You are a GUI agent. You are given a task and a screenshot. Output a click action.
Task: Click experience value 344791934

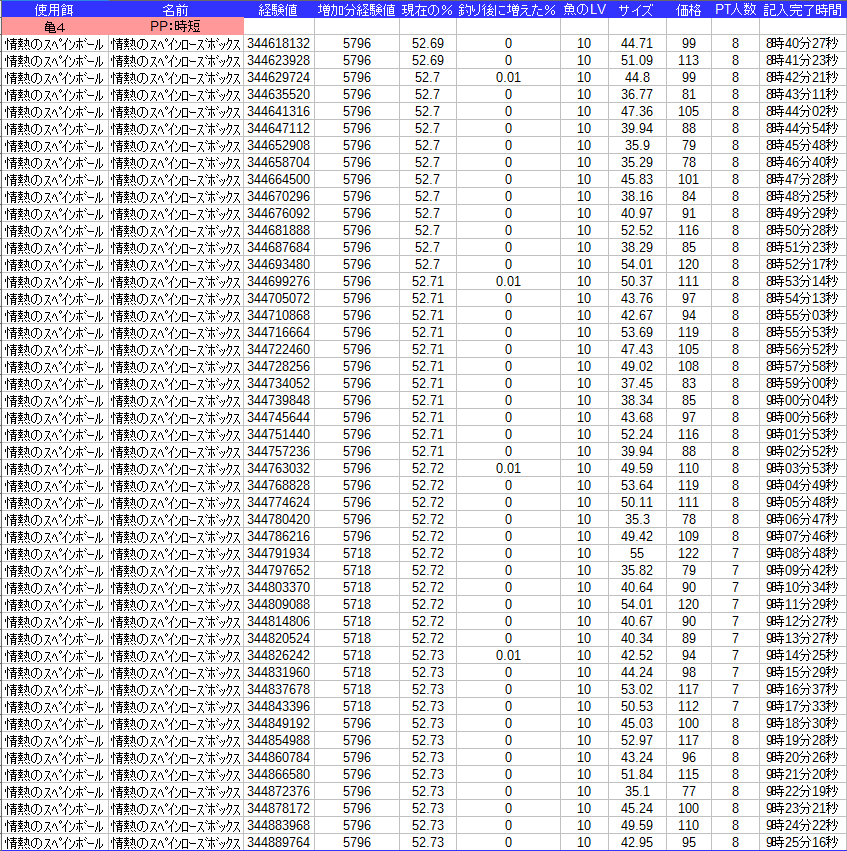point(278,553)
